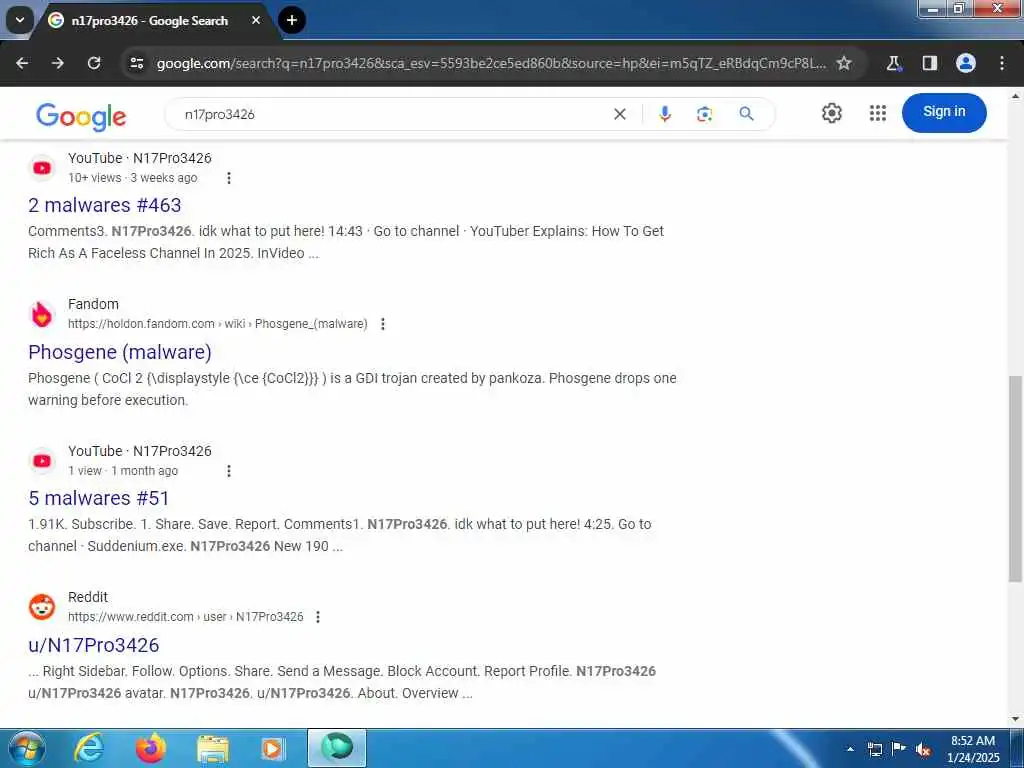Click the address bar URL
This screenshot has width=1024, height=768.
(491, 63)
